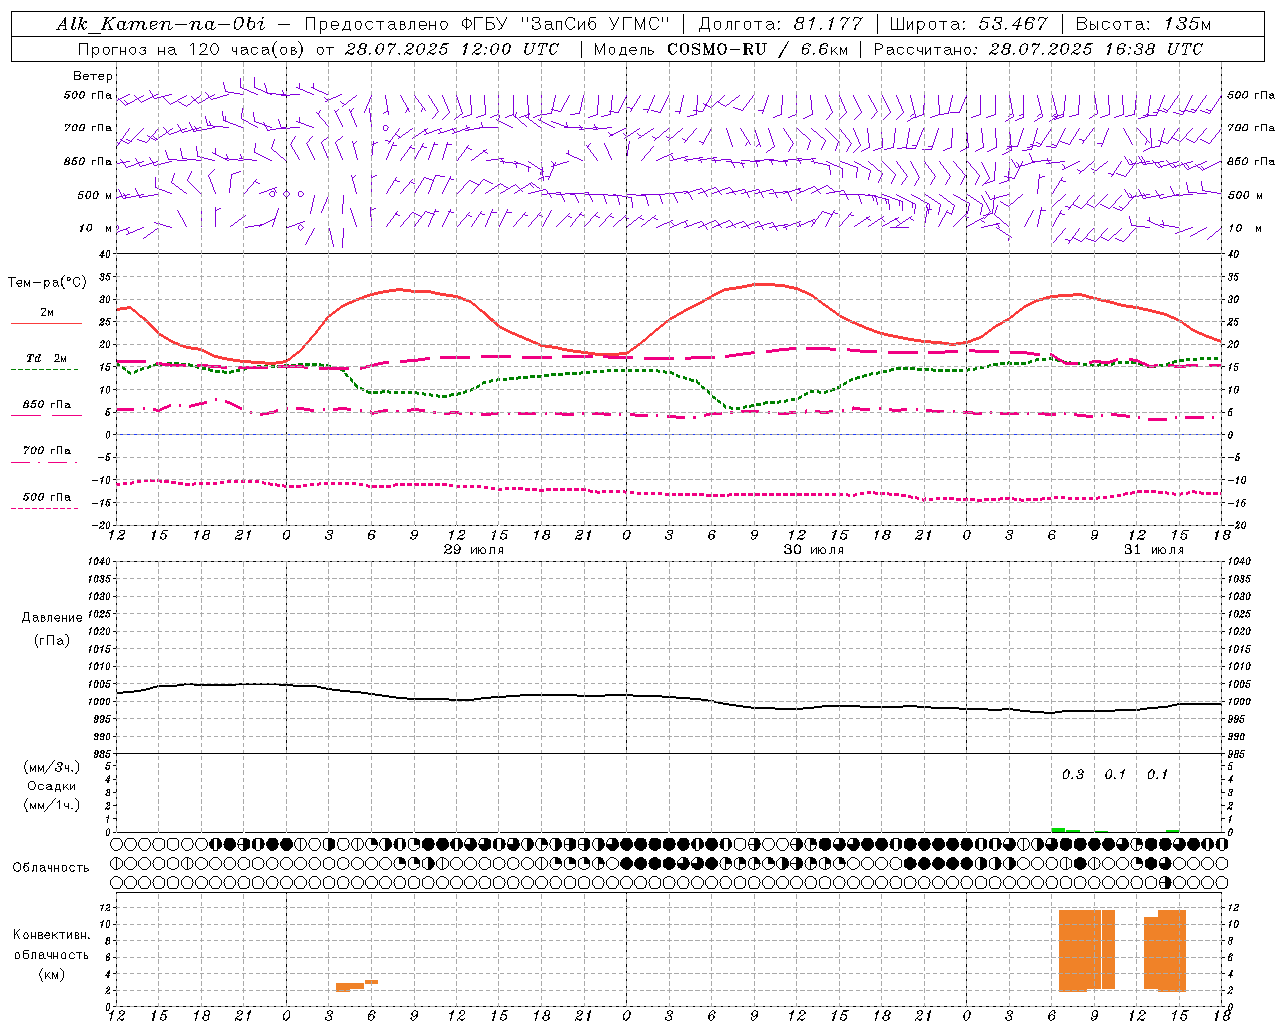1280x1024 pixels.
Task: Click the 'Облачность' cloud cover label
Action: click(x=51, y=867)
